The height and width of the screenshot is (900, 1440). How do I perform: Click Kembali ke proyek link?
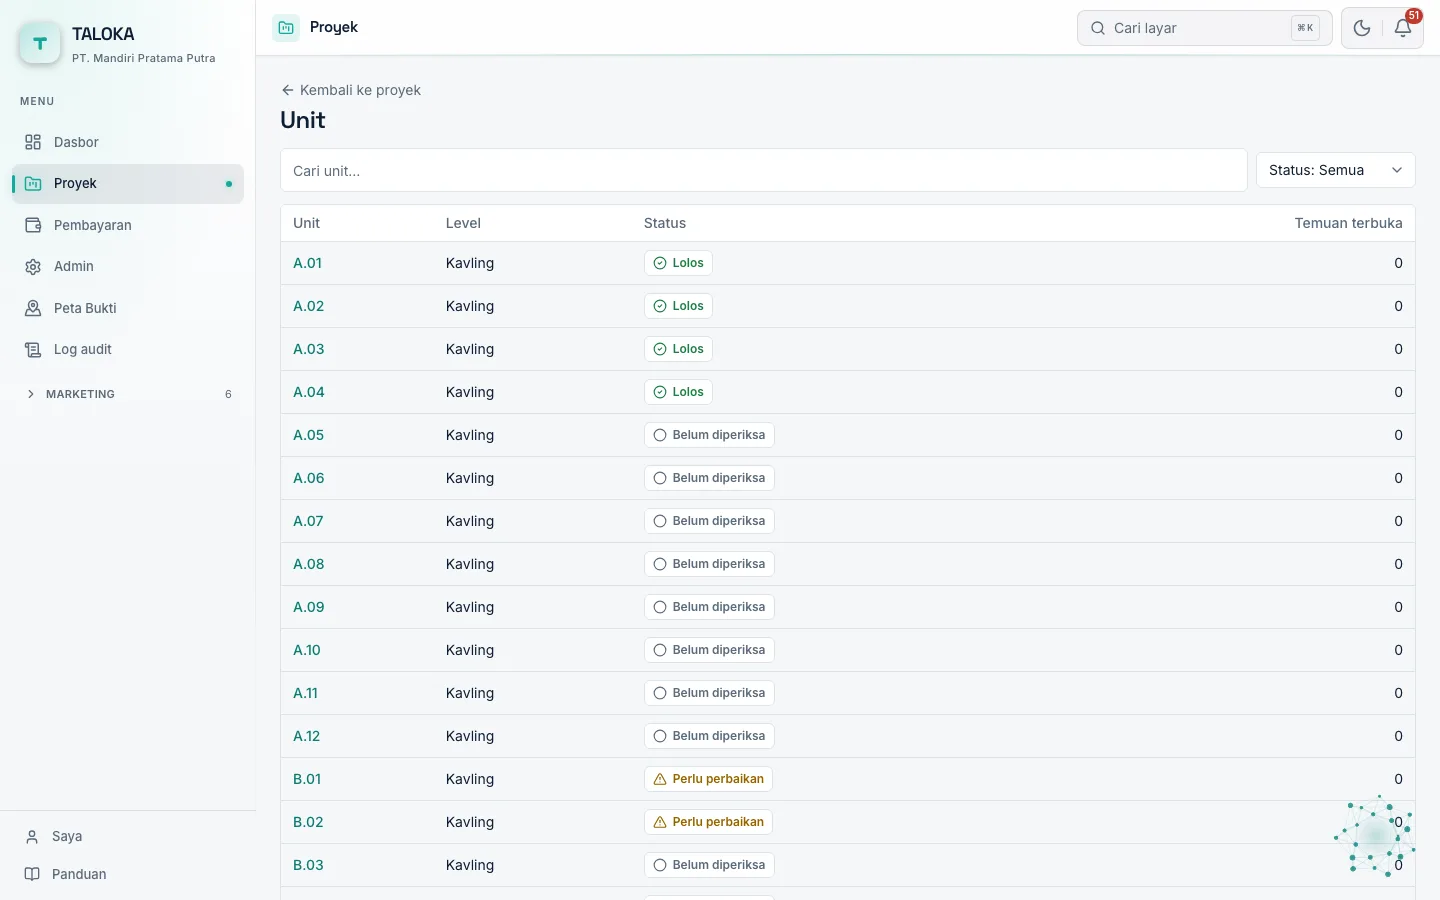point(351,90)
